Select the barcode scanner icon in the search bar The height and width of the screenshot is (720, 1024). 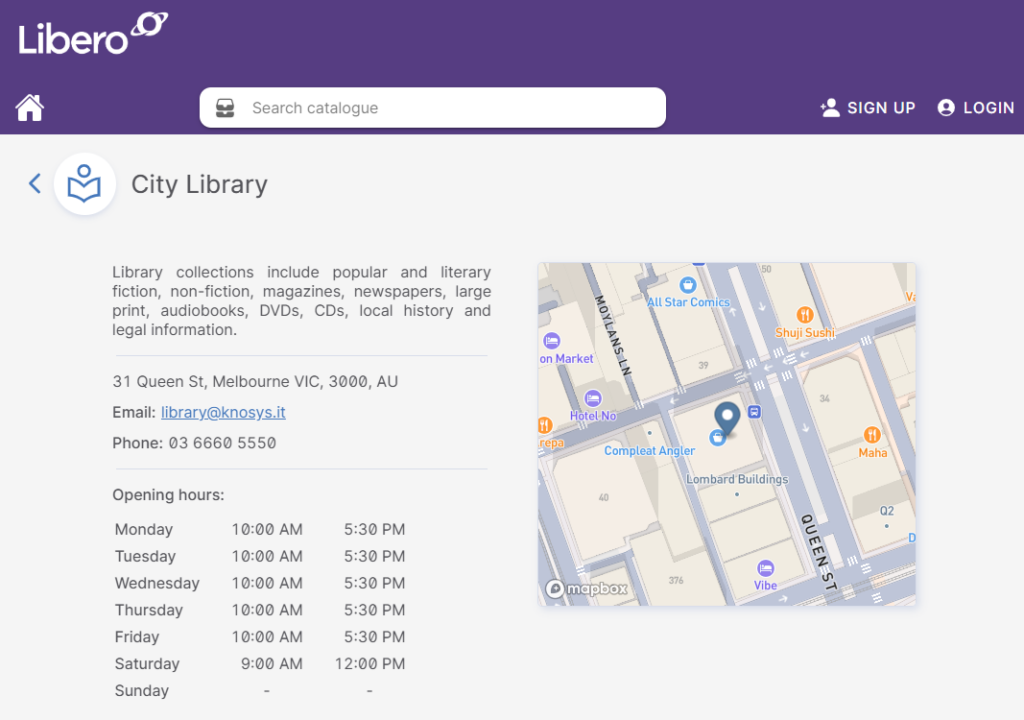pyautogui.click(x=225, y=107)
